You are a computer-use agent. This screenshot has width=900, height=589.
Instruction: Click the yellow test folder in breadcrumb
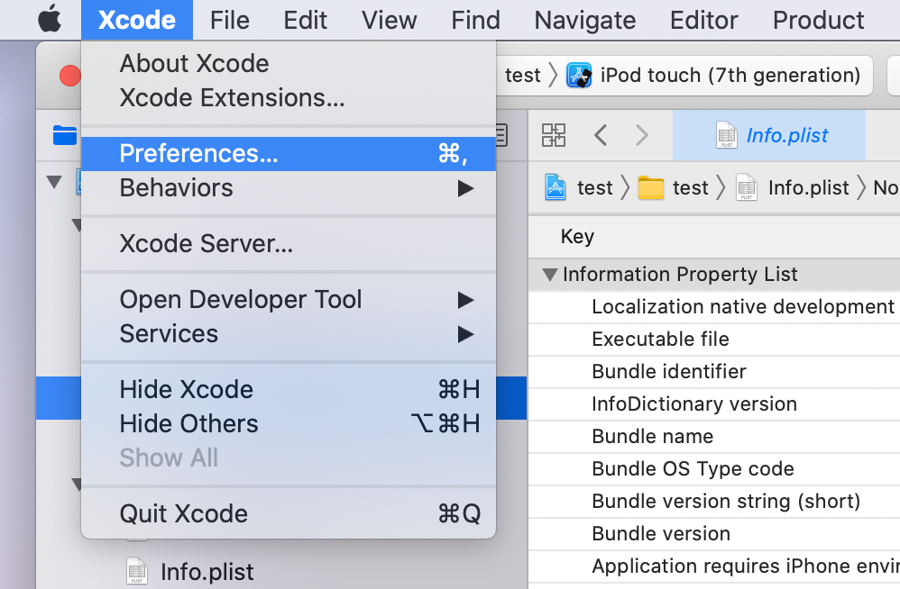(x=651, y=188)
